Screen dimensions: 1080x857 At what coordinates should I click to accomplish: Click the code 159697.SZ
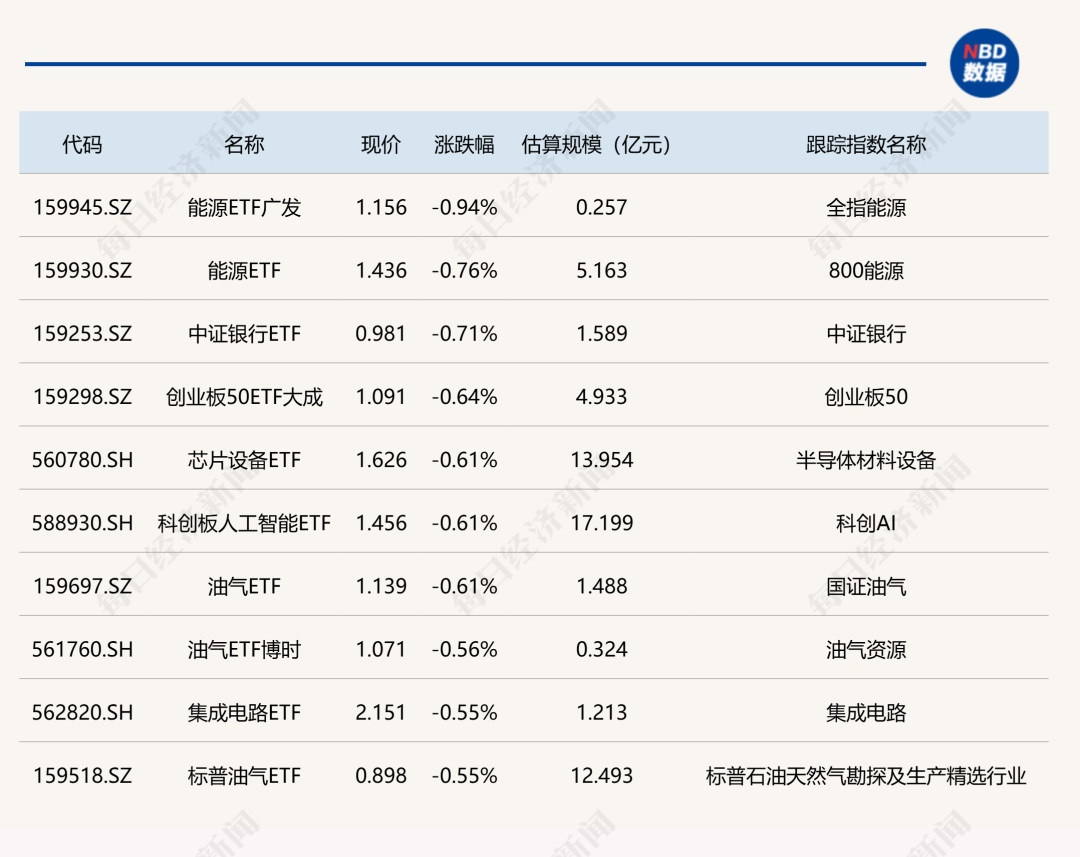click(82, 586)
